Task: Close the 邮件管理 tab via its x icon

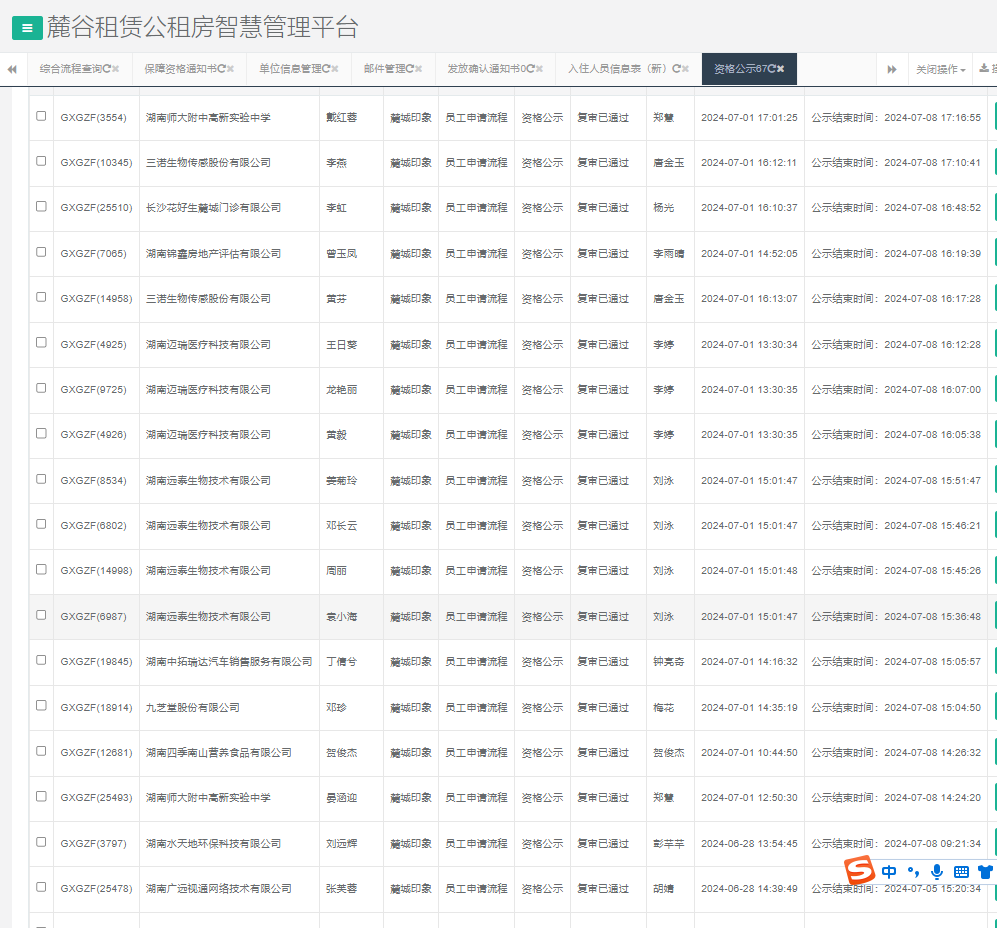Action: point(419,69)
